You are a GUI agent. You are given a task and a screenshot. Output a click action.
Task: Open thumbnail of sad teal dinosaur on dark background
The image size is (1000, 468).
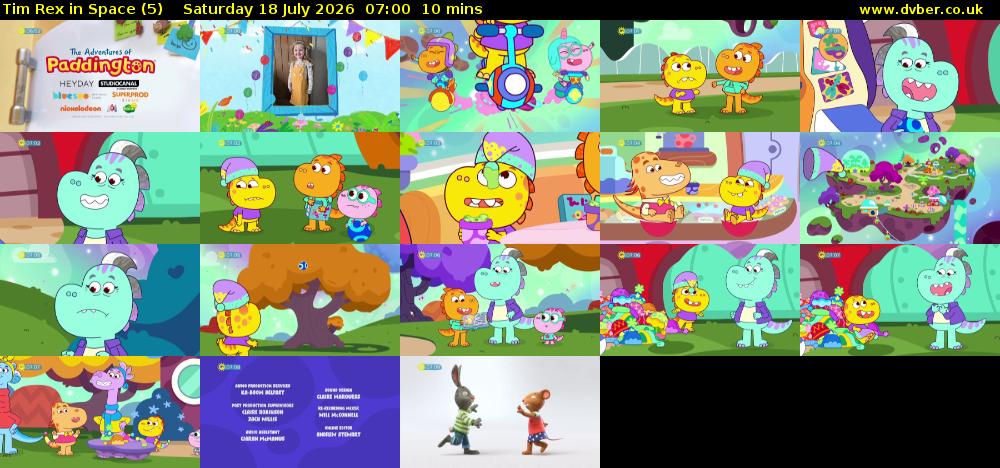click(99, 300)
